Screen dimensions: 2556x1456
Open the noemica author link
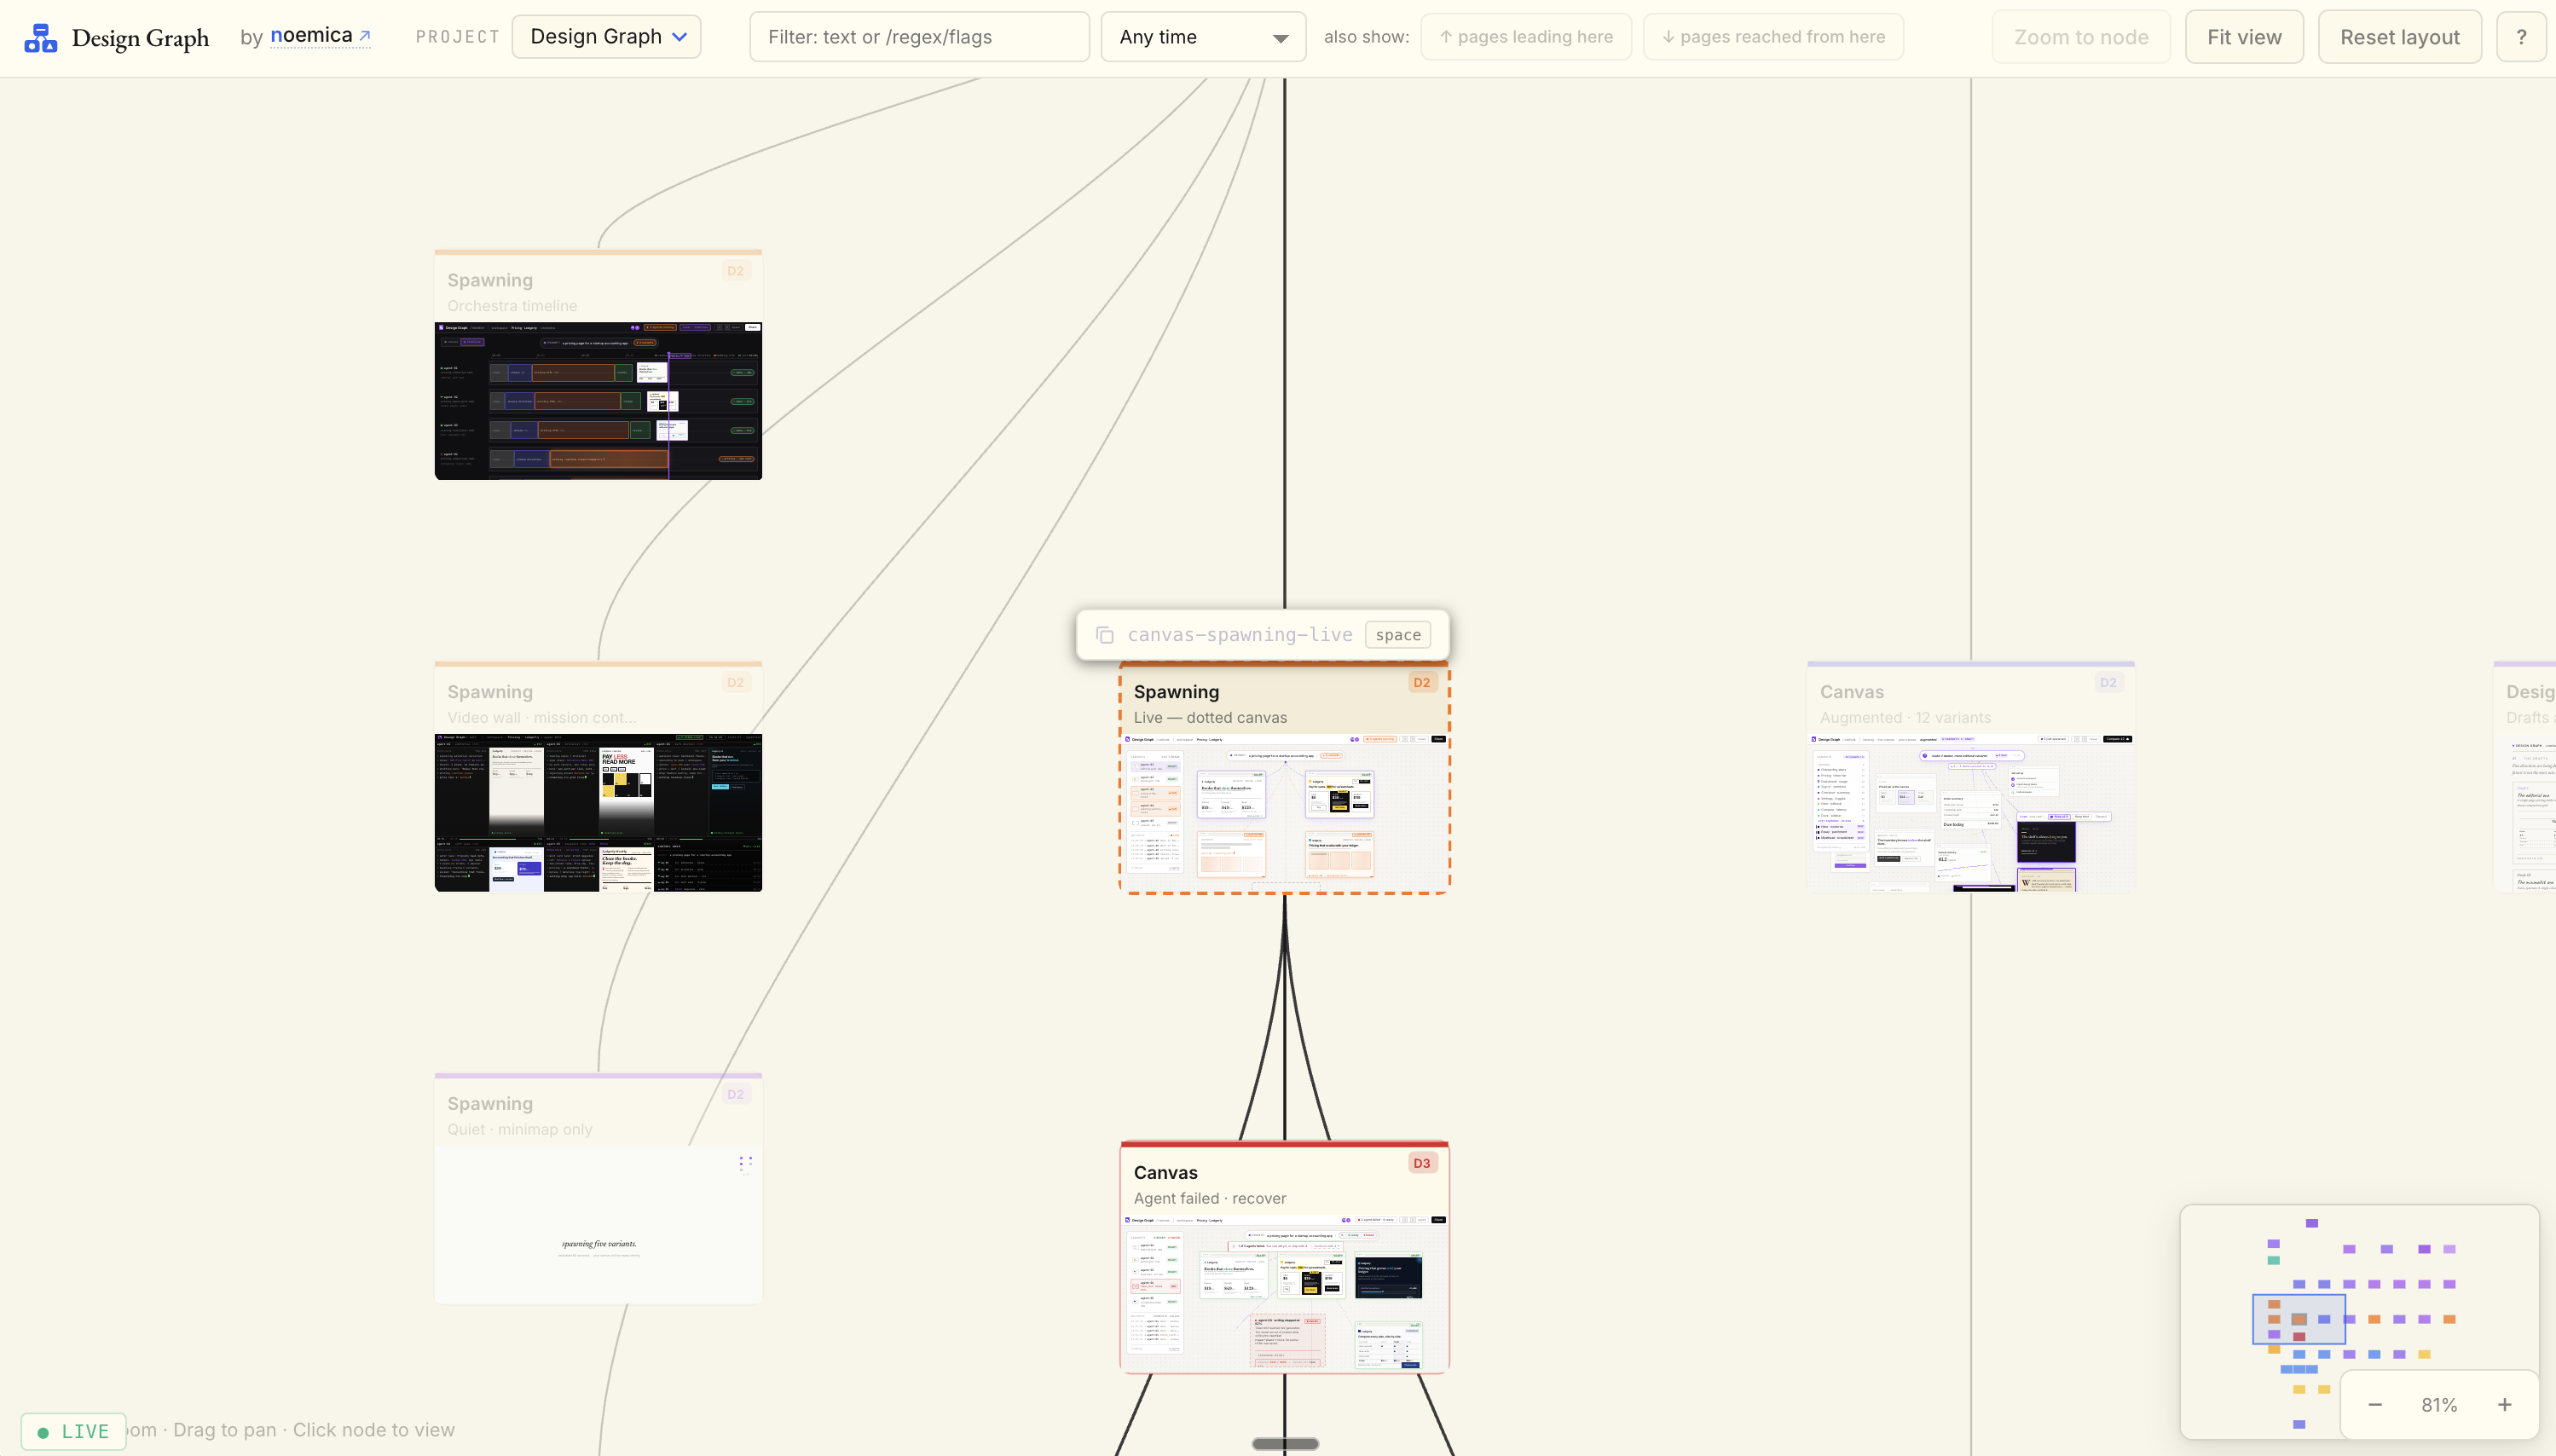pos(312,34)
